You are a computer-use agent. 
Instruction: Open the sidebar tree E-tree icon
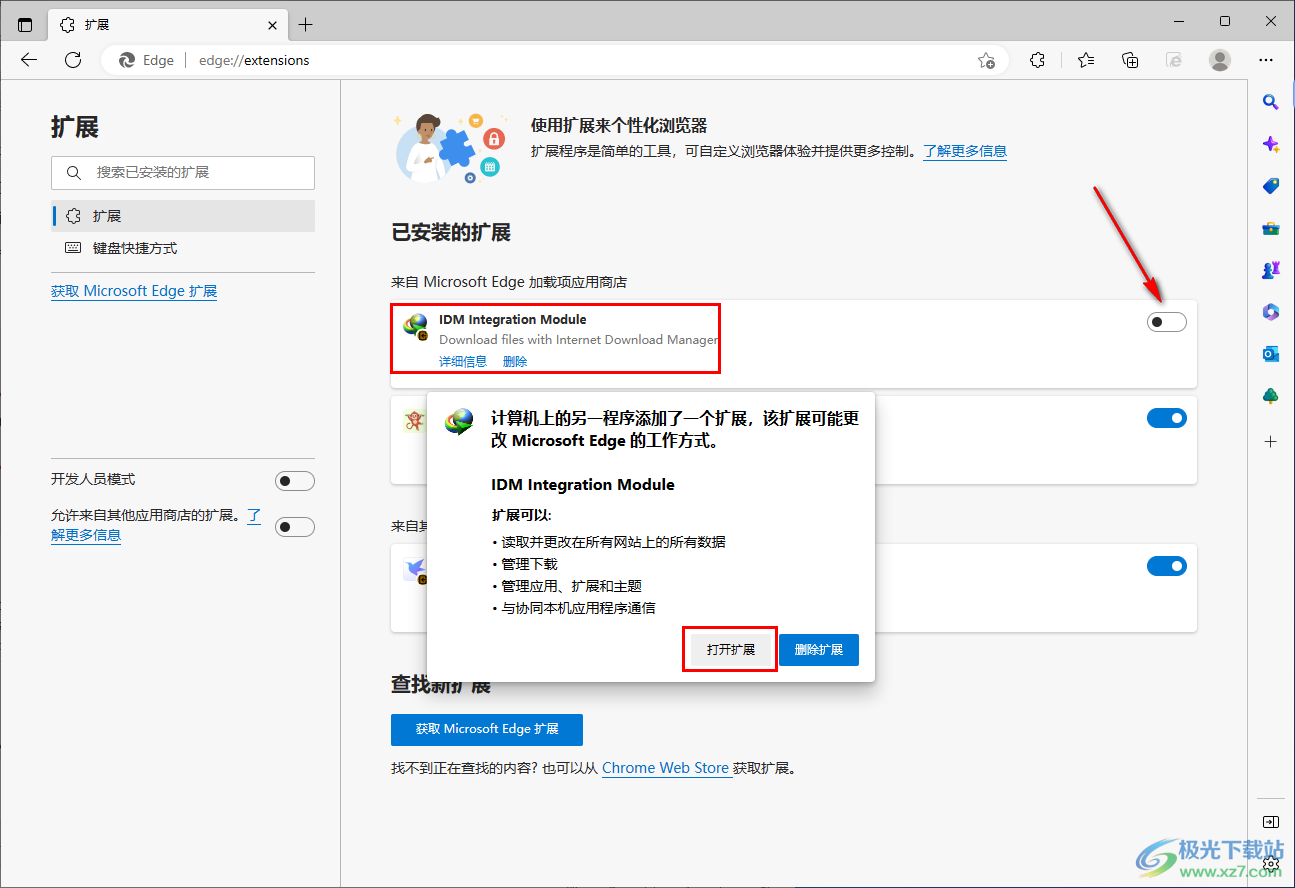click(x=1271, y=396)
